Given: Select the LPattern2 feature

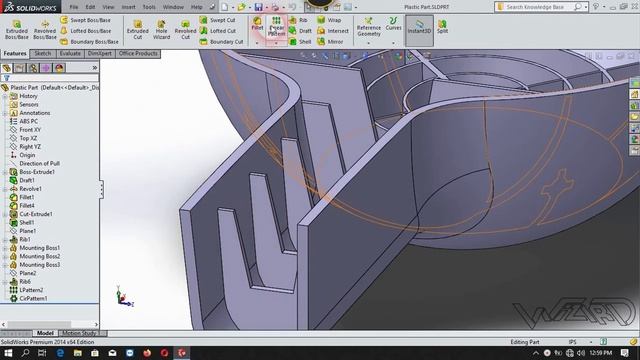Looking at the screenshot, I should (x=31, y=290).
